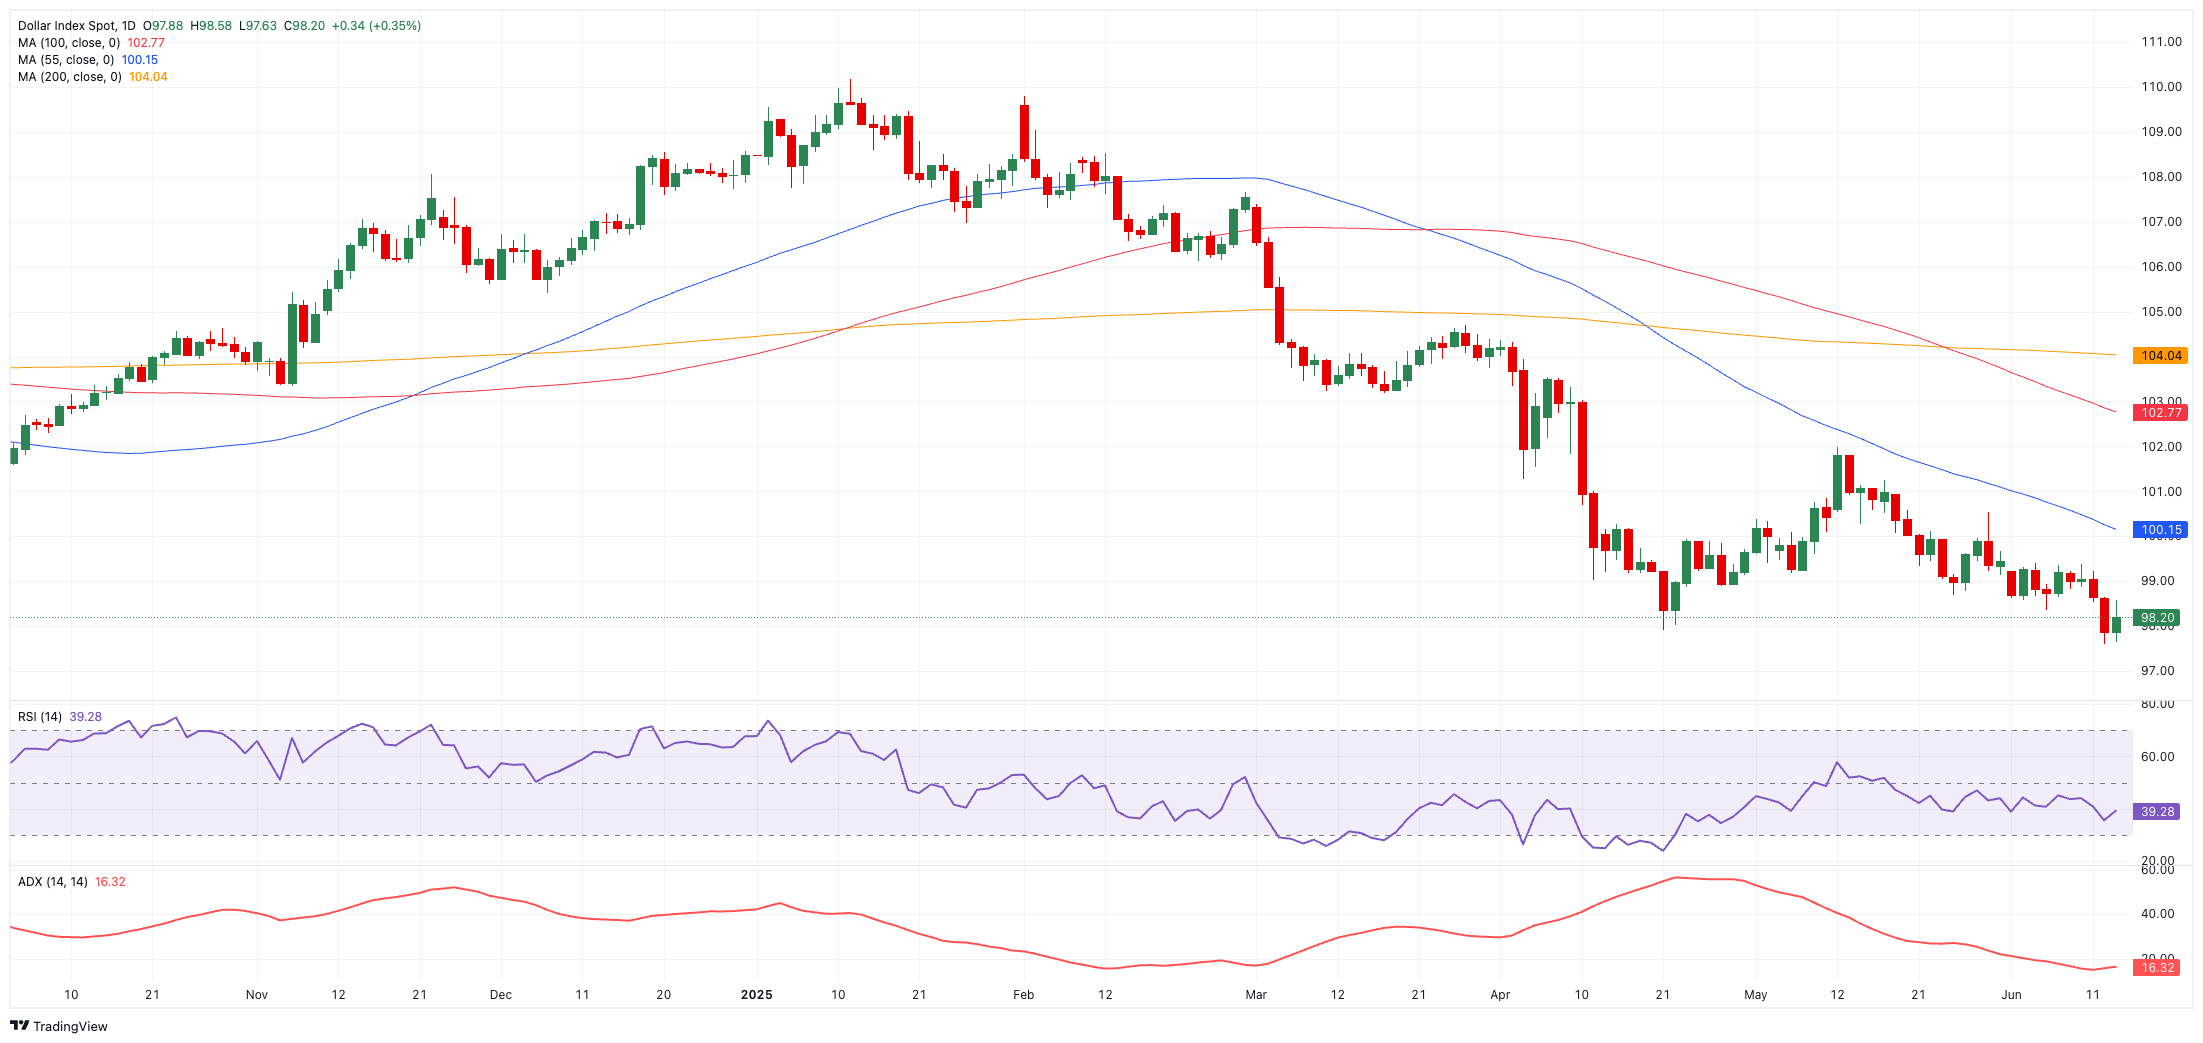Select the MA (55, close, 0) legend
Screen dimensions: 2203x1043
pyautogui.click(x=66, y=60)
